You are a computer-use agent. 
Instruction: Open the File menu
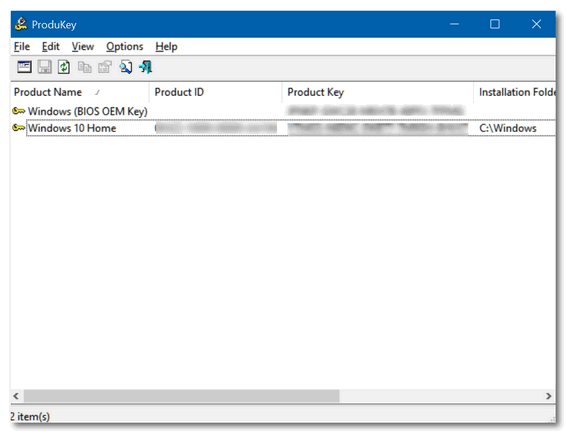pyautogui.click(x=22, y=47)
